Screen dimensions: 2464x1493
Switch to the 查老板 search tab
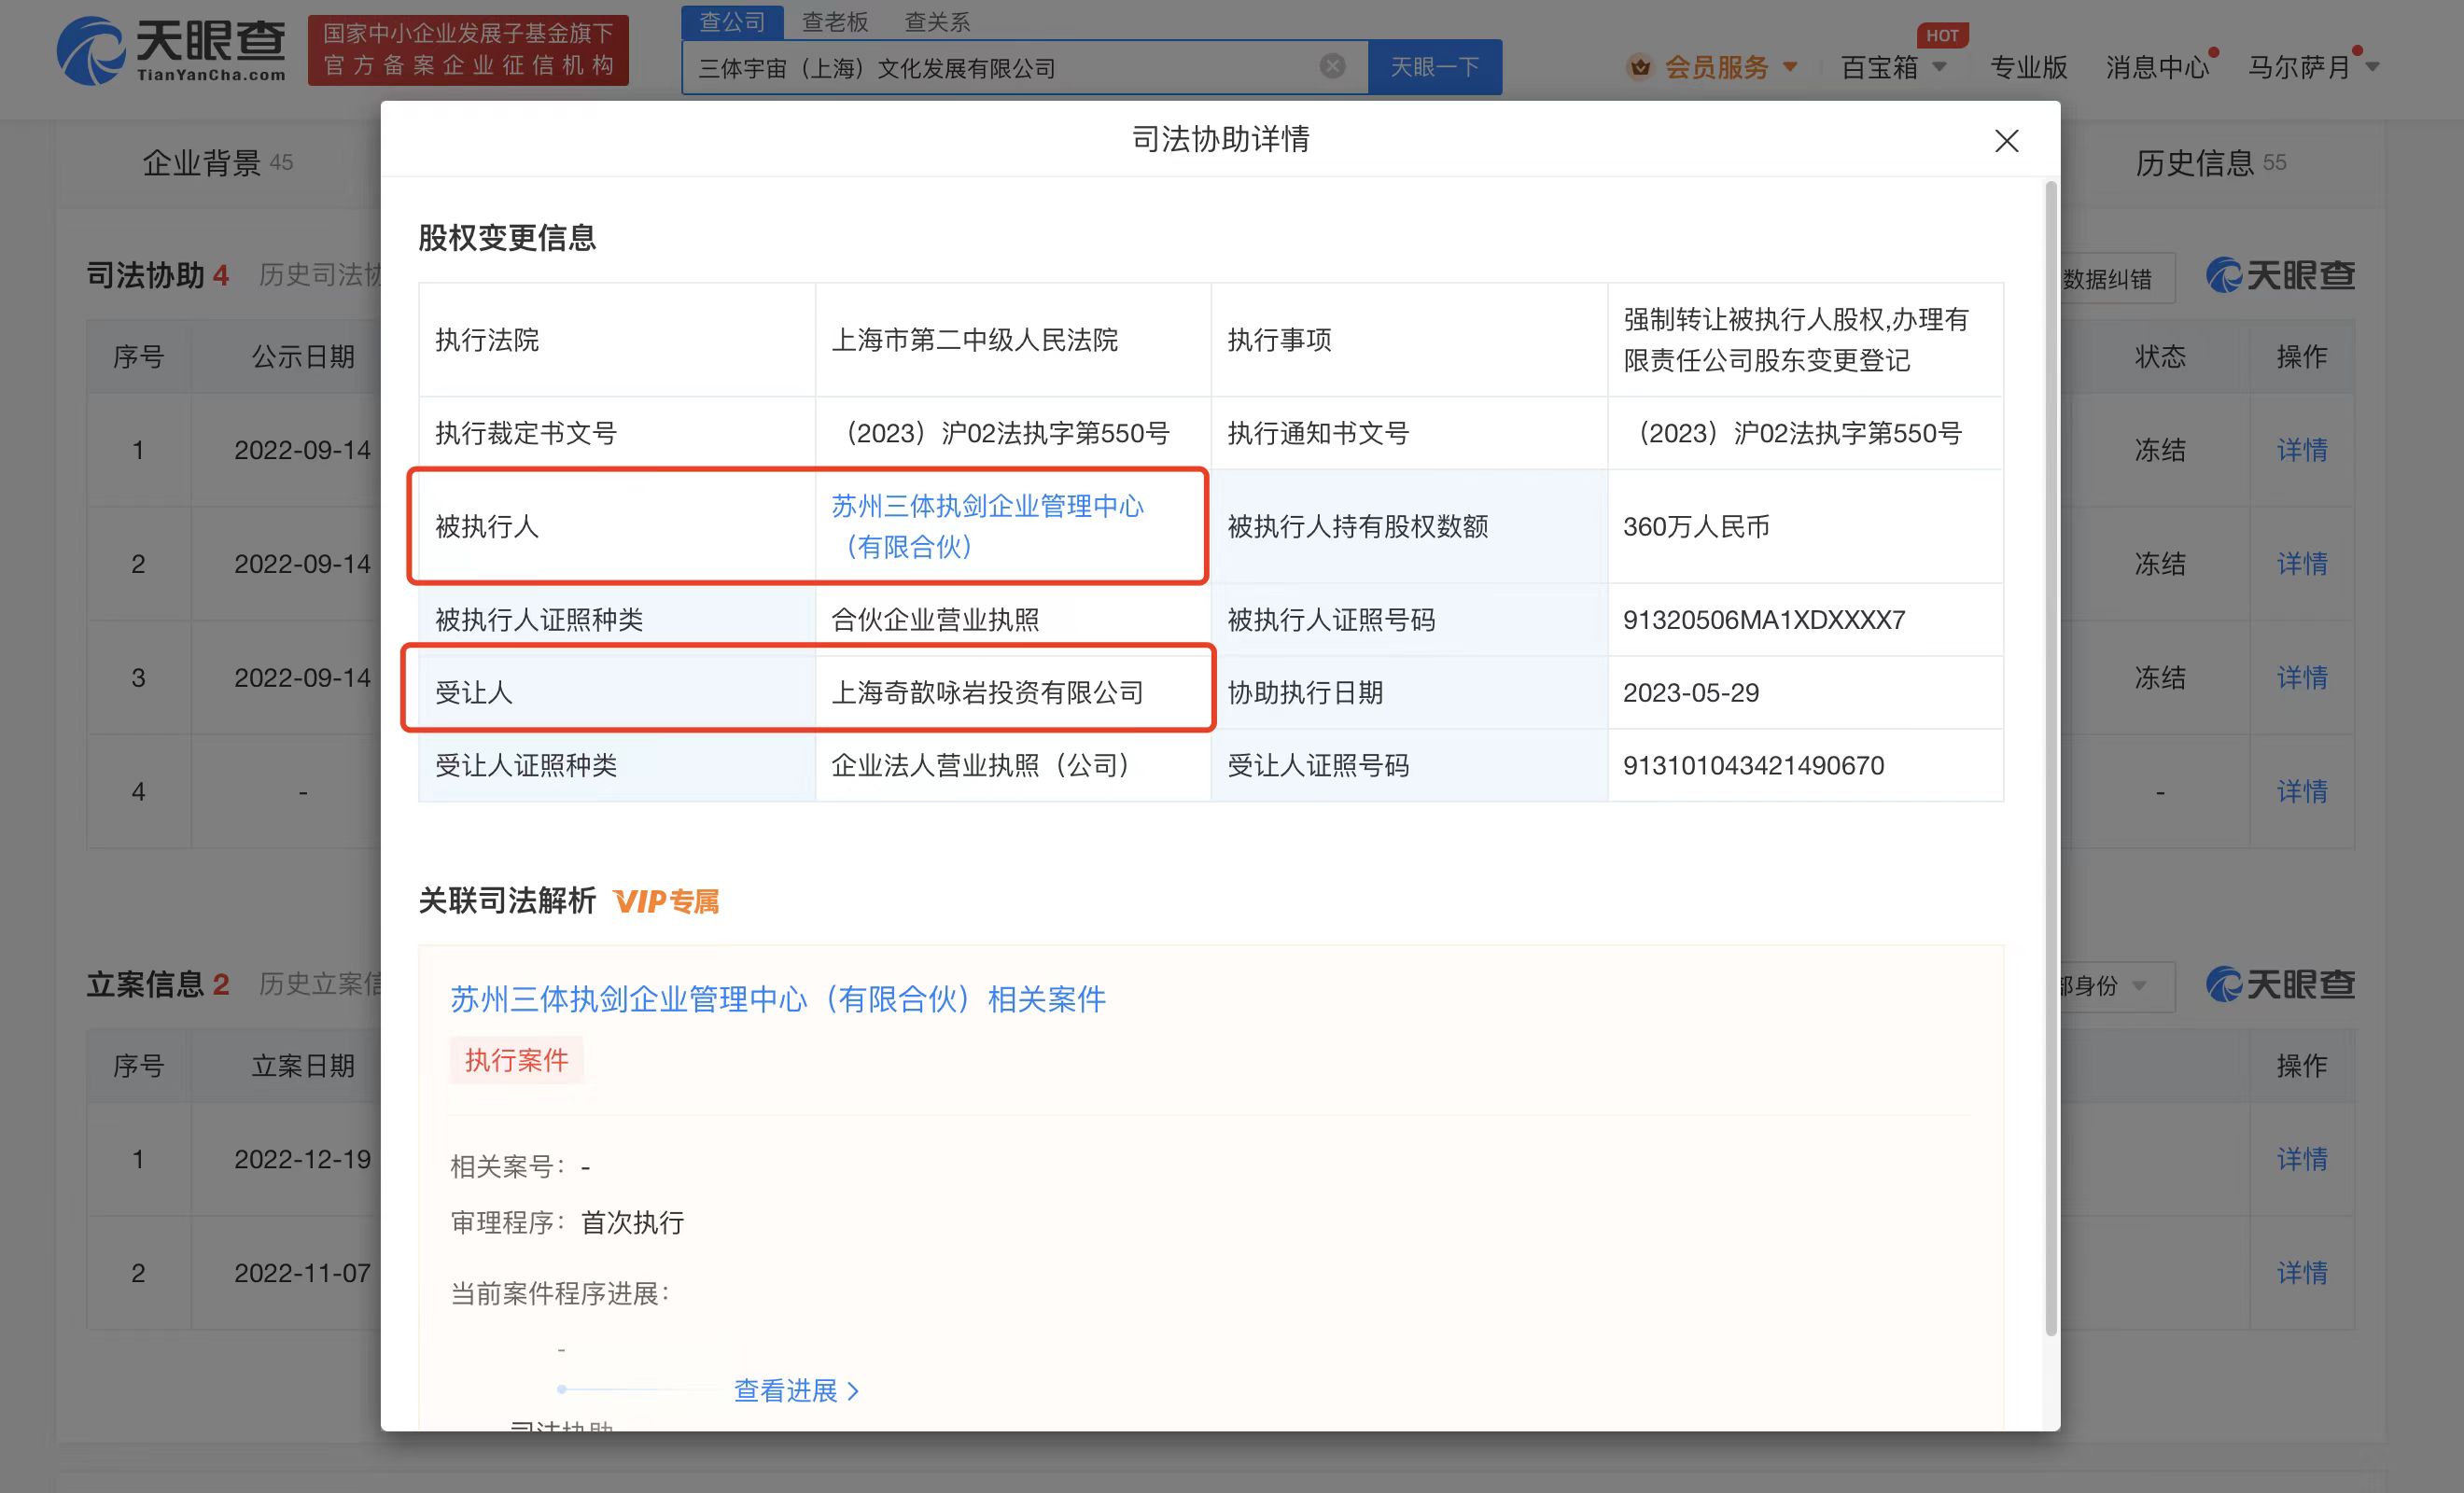point(835,21)
